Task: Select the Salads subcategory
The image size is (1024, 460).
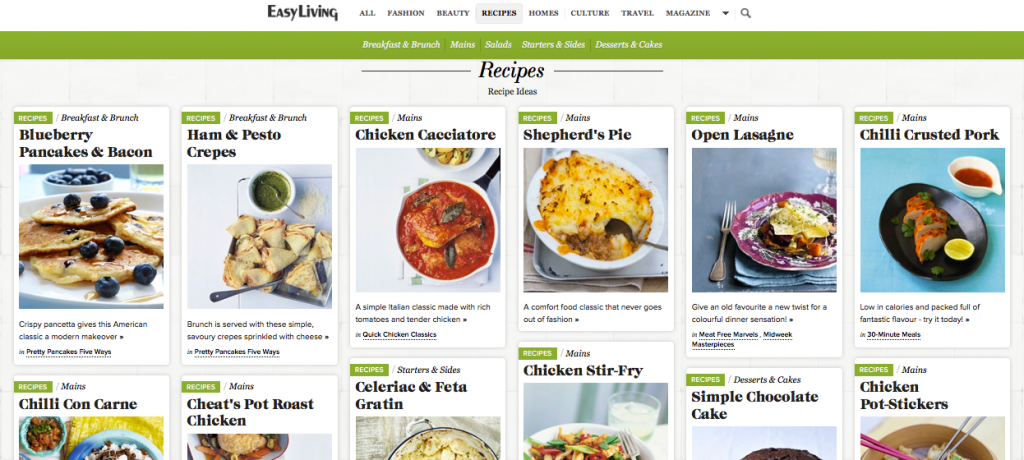Action: [x=498, y=44]
